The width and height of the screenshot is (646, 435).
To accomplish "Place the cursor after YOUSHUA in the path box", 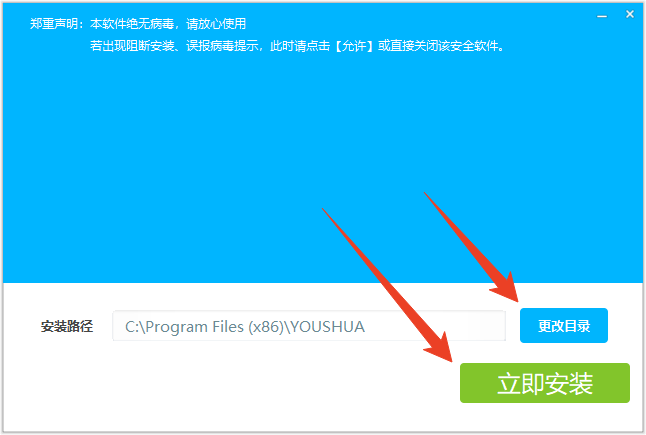I will point(367,327).
